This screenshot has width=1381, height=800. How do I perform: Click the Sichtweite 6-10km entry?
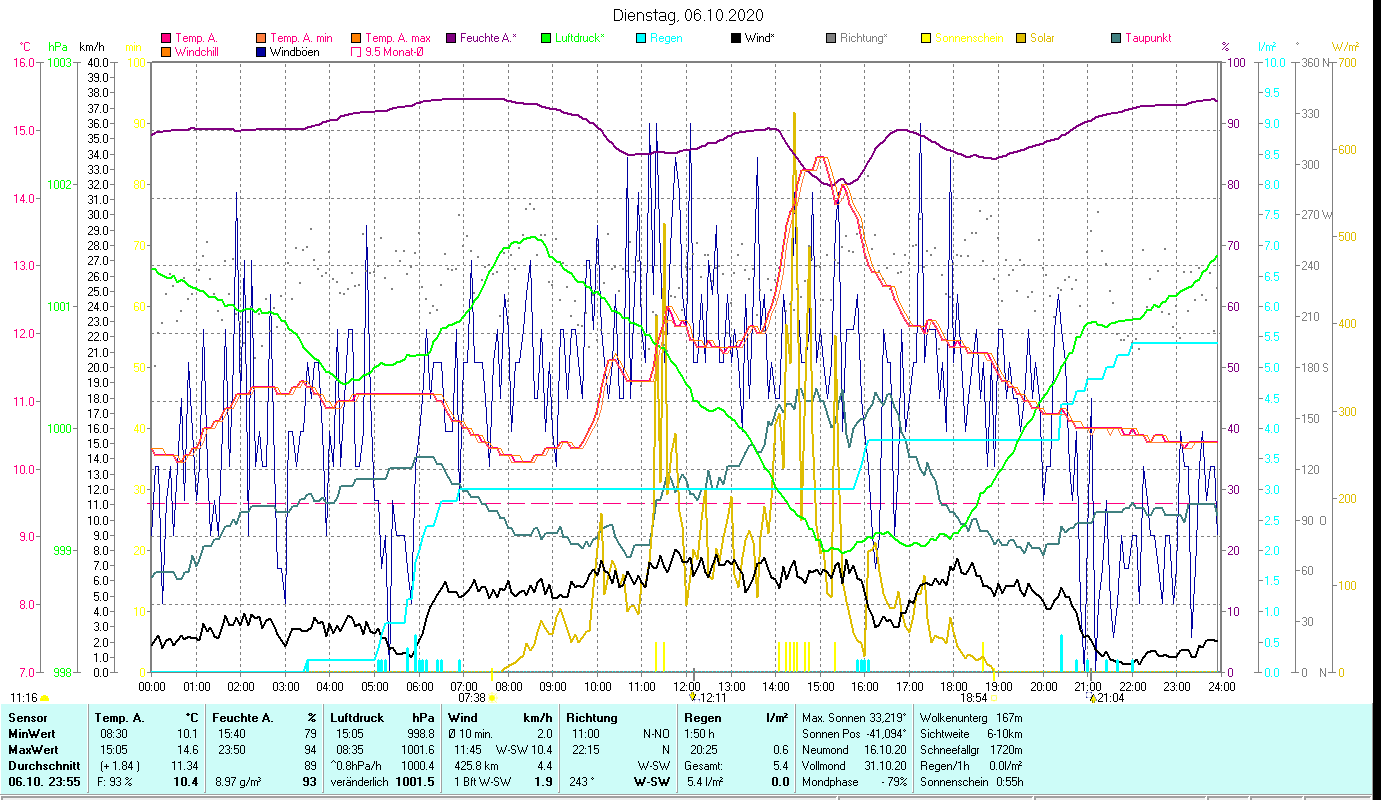point(970,734)
